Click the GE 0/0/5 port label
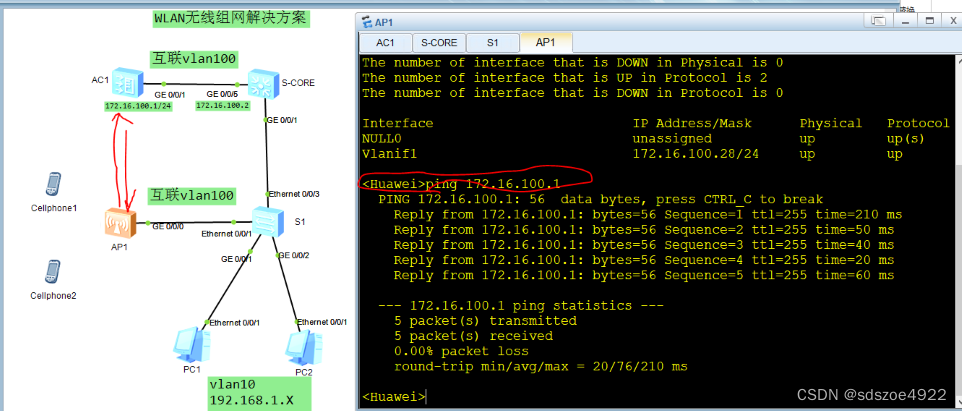Screen dimensions: 962x411 [x=221, y=94]
